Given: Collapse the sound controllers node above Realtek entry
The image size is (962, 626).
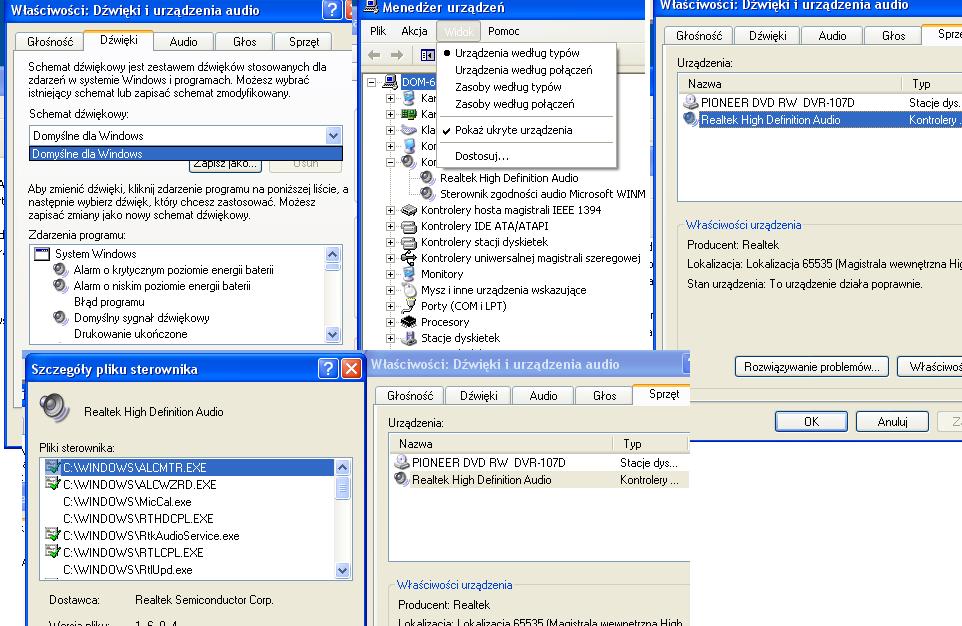Looking at the screenshot, I should click(x=390, y=162).
